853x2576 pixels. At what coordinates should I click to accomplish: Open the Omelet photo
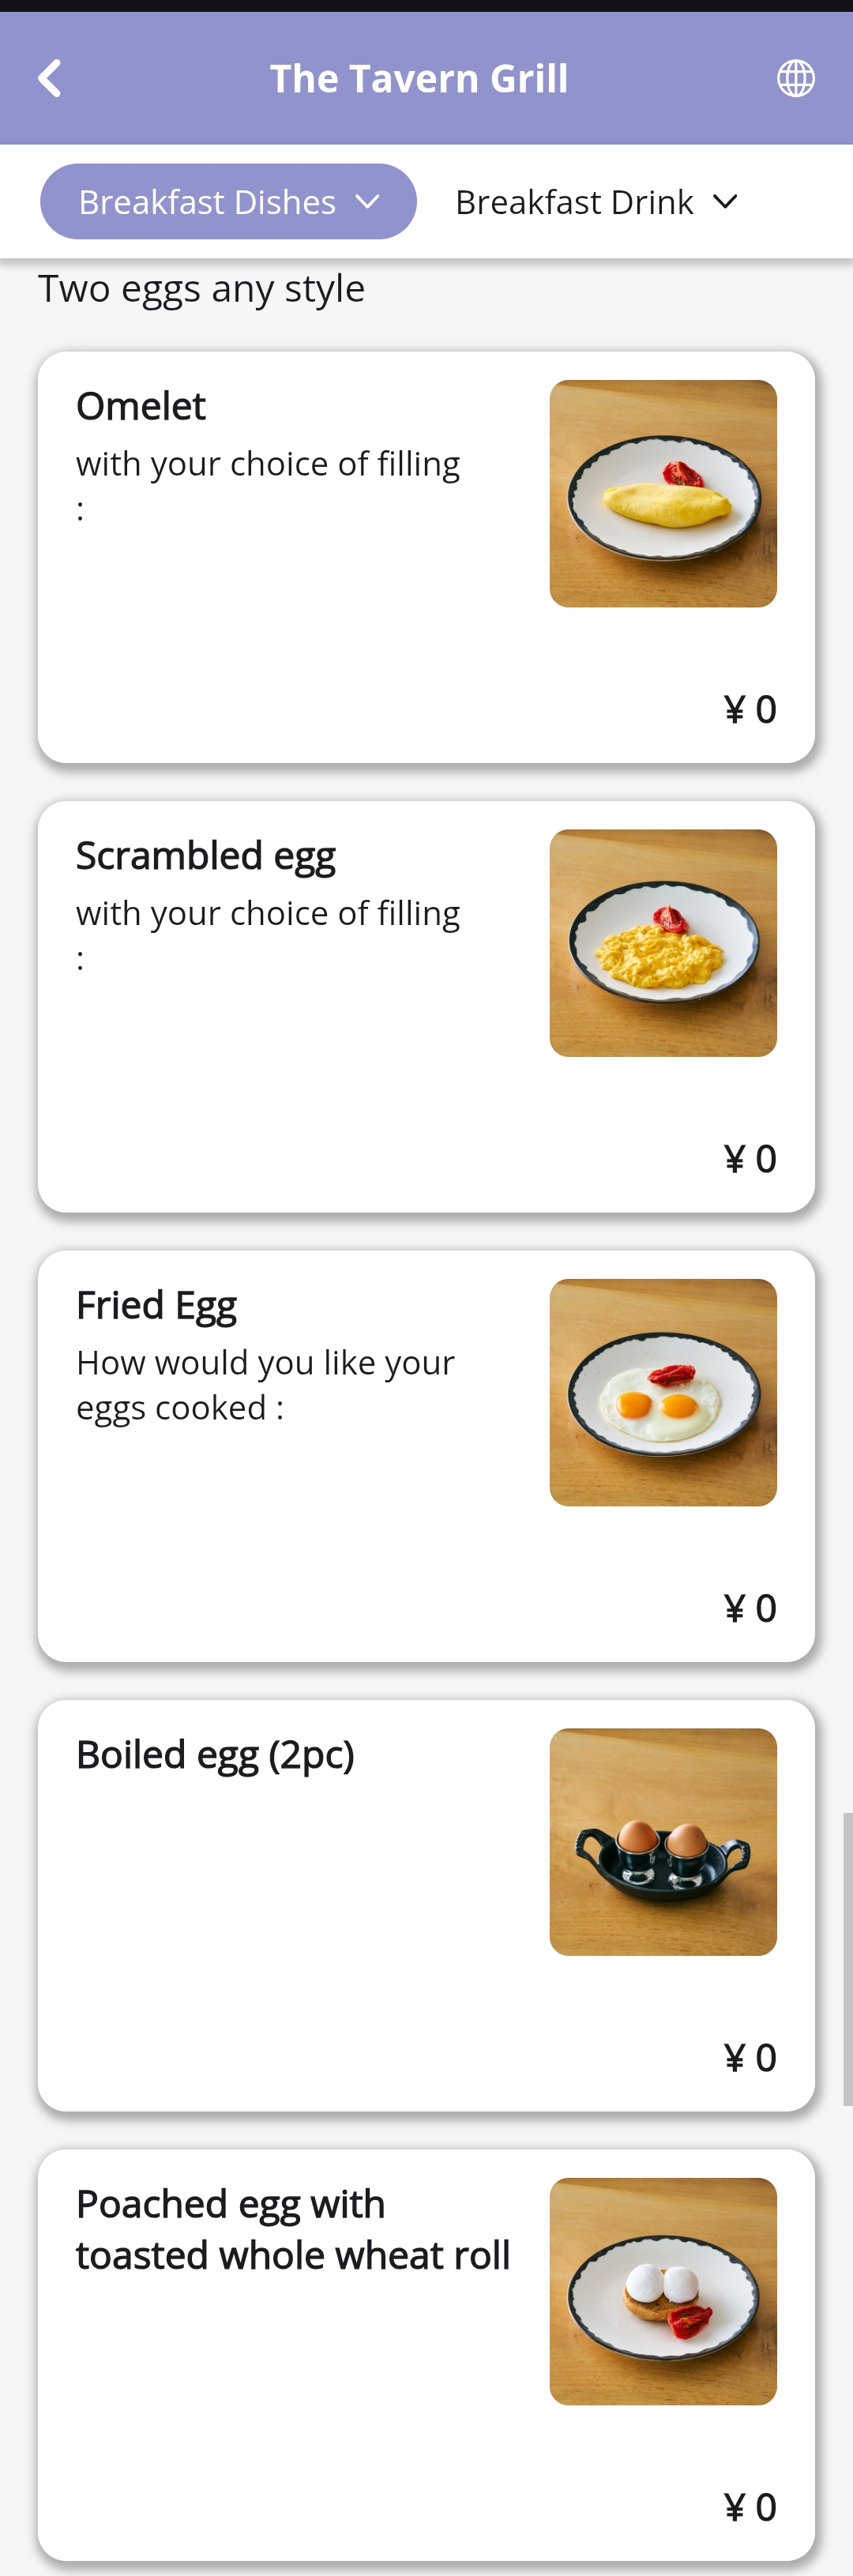(663, 494)
